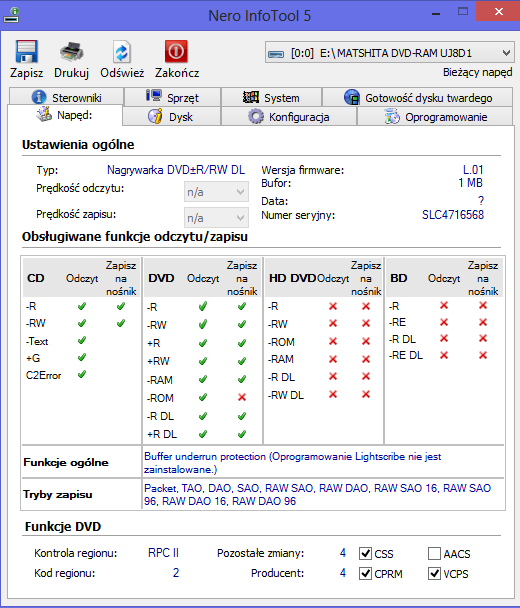Click the BD -R read cross

point(444,306)
